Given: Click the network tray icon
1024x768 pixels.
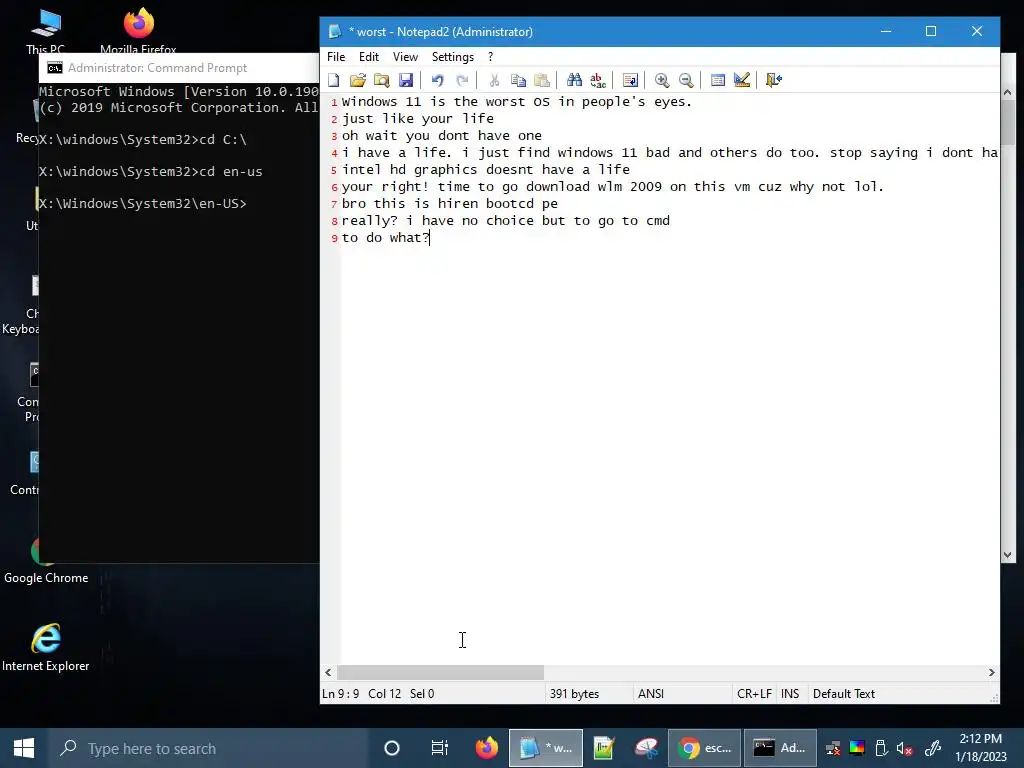Looking at the screenshot, I should click(x=833, y=748).
